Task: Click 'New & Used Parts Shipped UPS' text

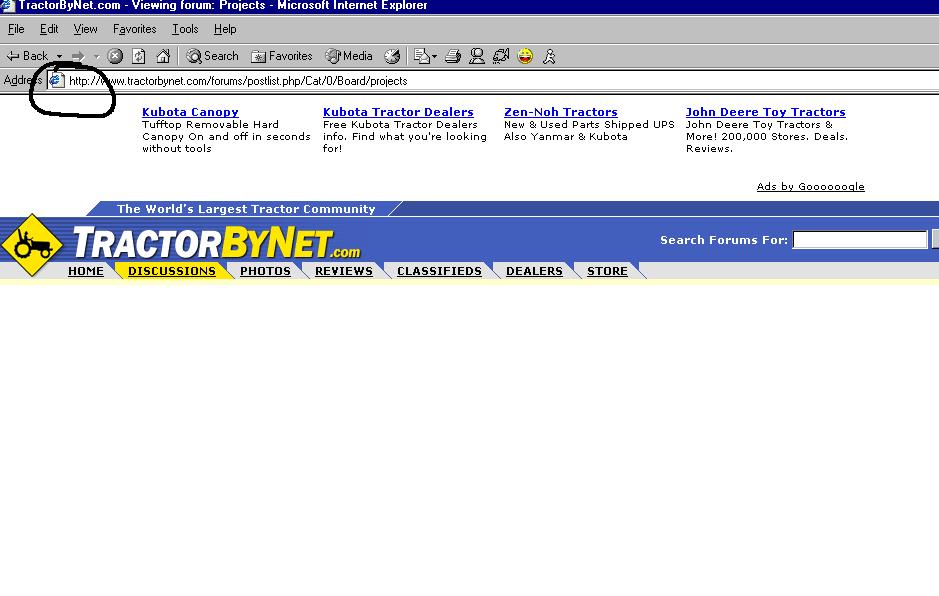Action: (589, 125)
